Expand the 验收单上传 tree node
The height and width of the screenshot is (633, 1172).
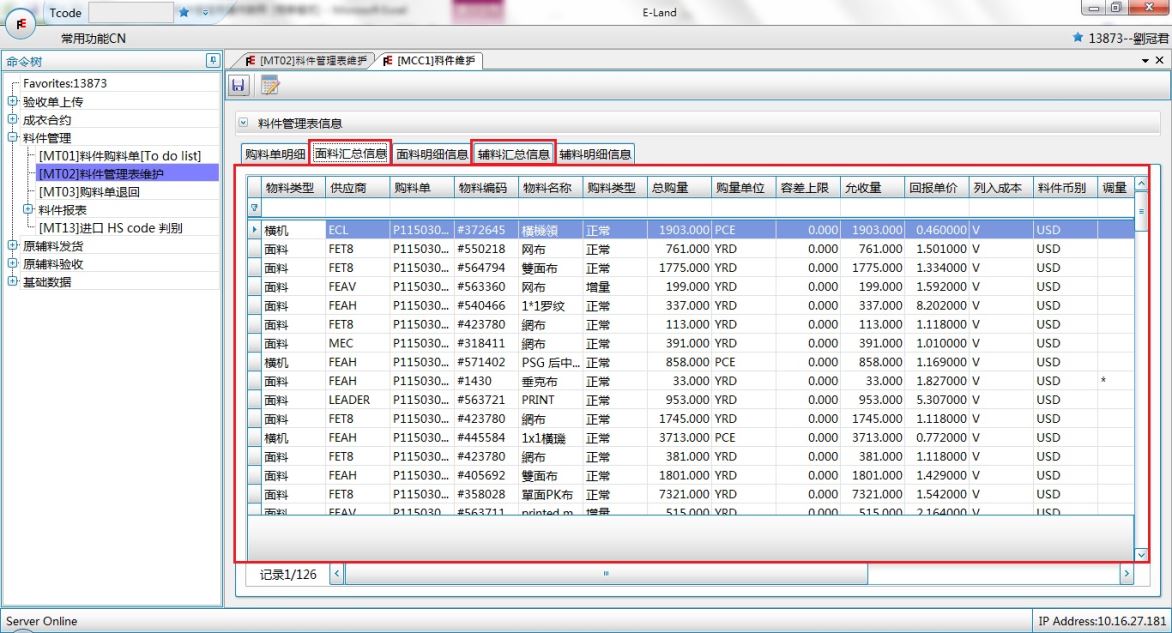[12, 102]
